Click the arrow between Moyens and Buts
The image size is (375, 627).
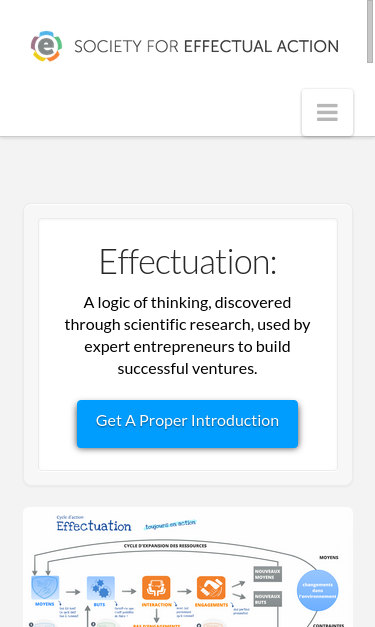73,591
